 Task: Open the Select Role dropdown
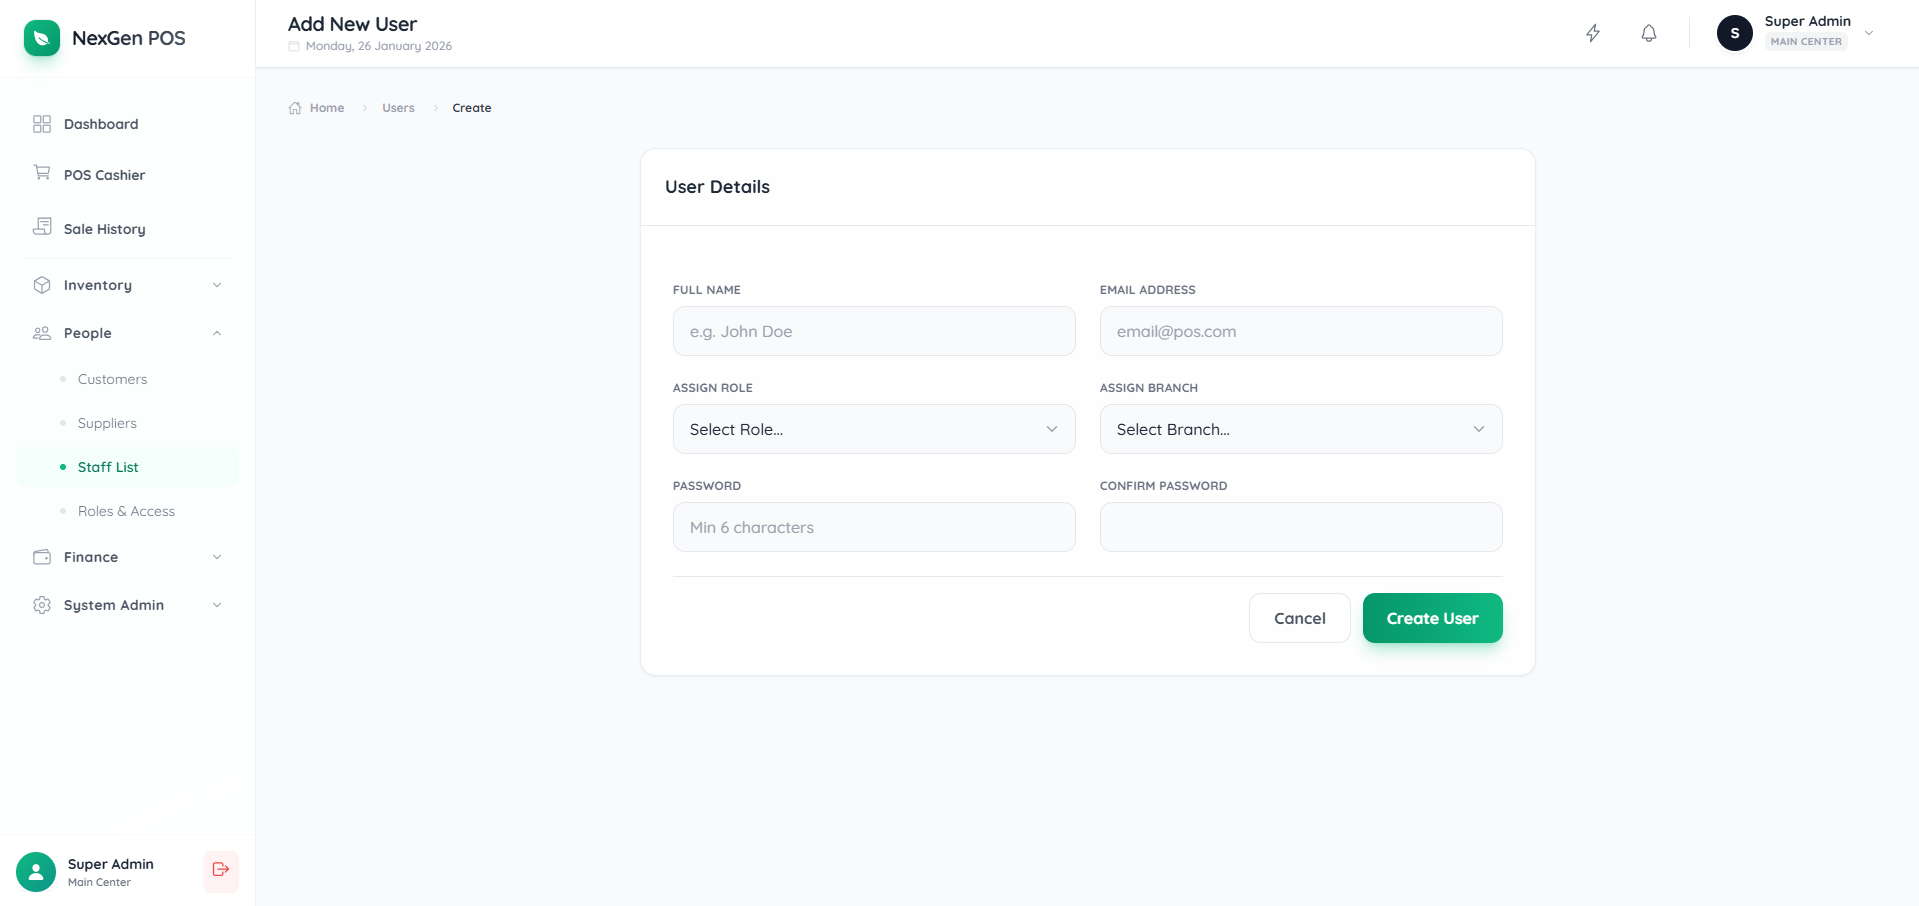[x=873, y=429]
